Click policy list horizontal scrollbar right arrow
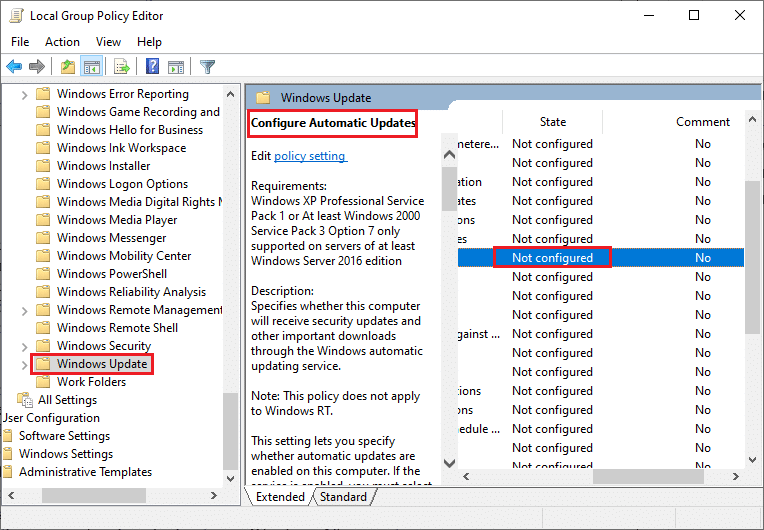This screenshot has height=530, width=764. pyautogui.click(x=736, y=476)
